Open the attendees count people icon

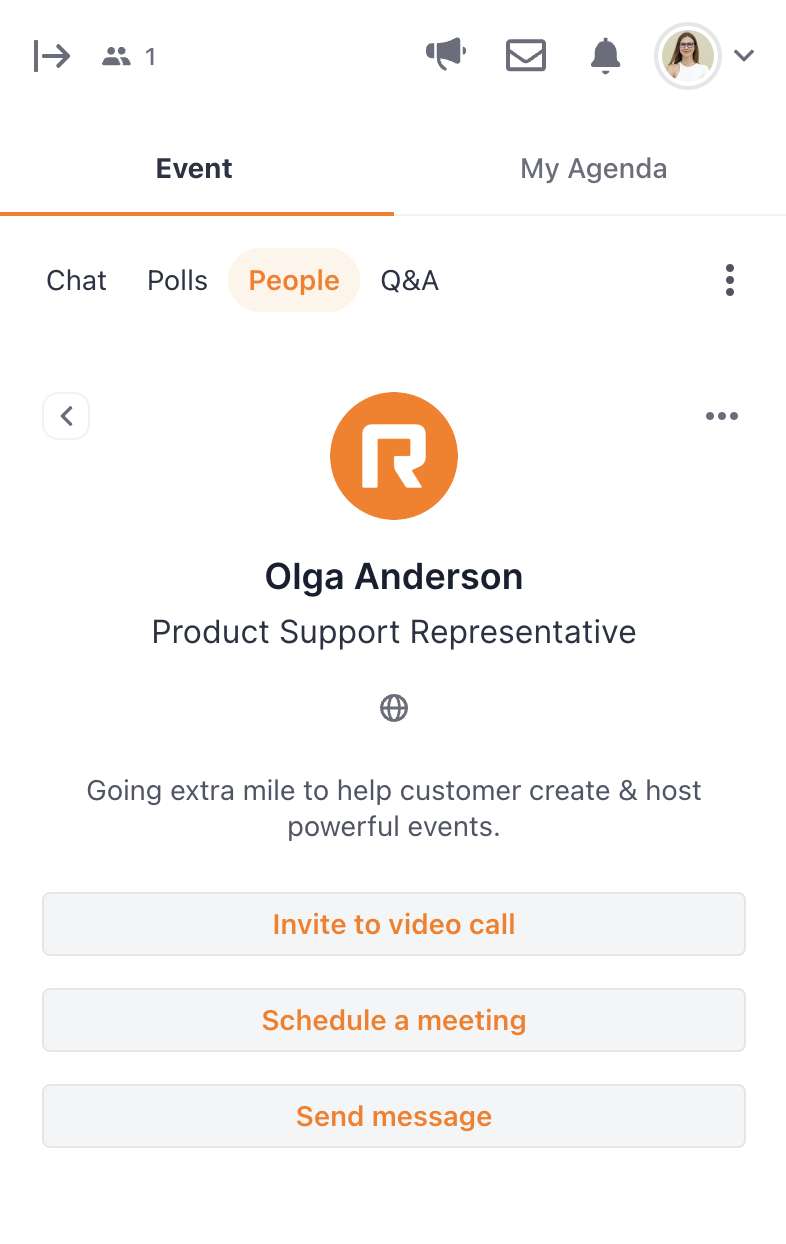tap(117, 57)
